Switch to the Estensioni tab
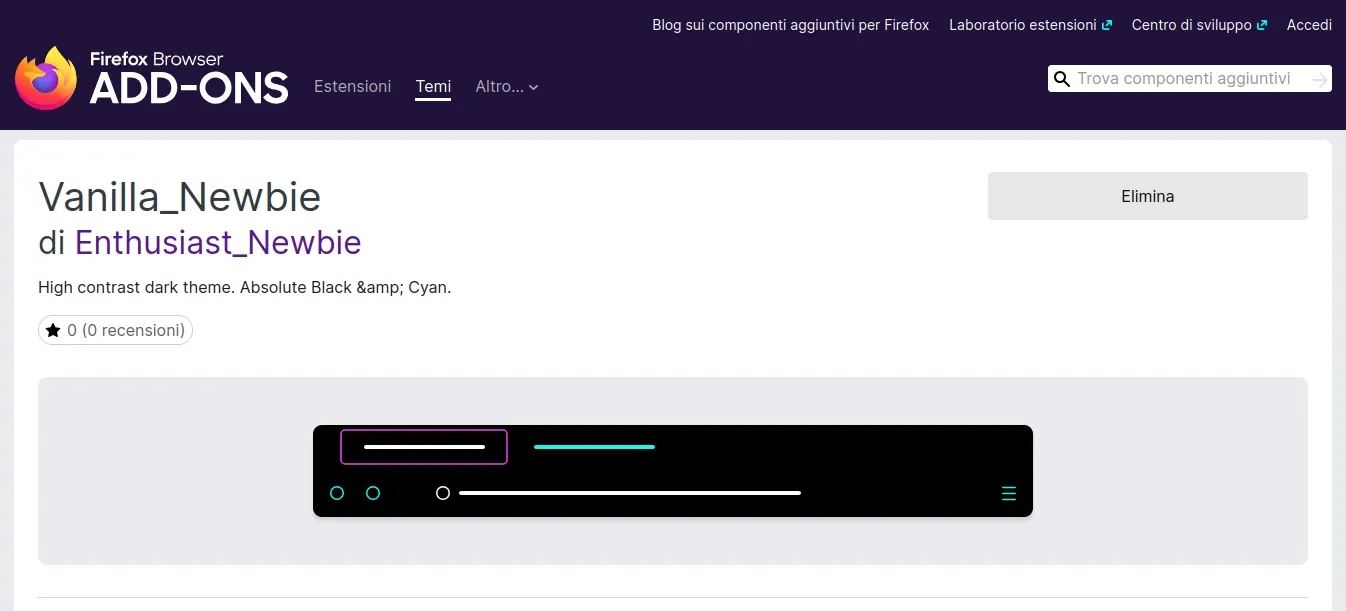Image resolution: width=1346 pixels, height=611 pixels. coord(352,86)
